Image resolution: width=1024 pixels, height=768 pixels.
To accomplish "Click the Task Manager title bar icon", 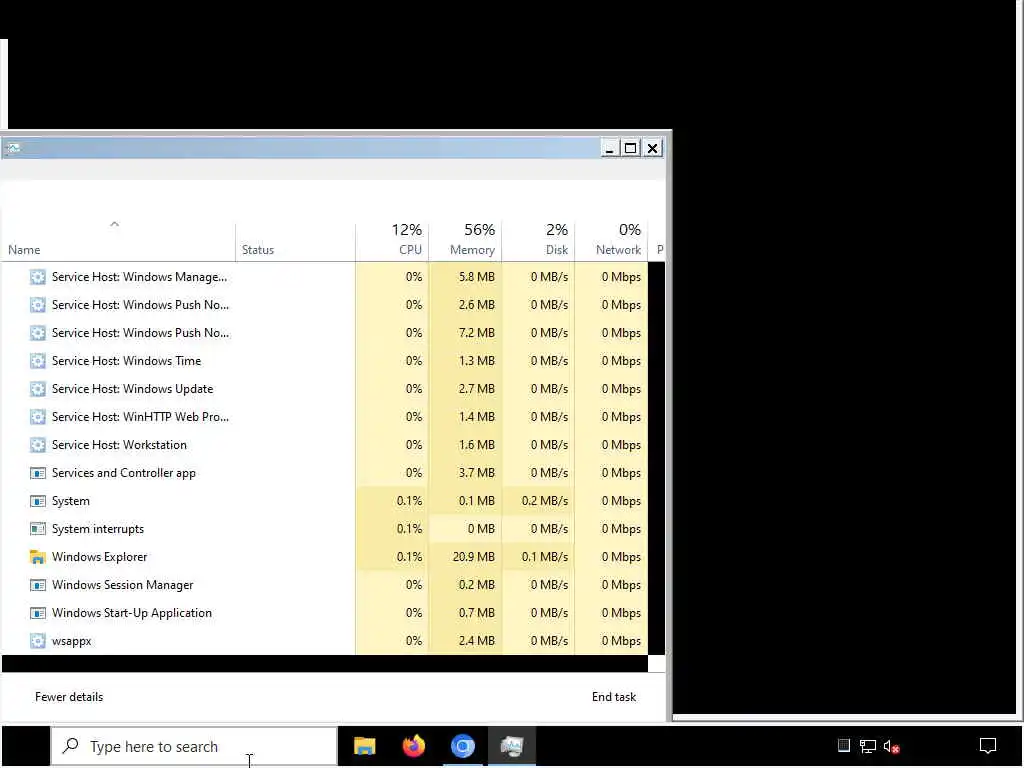I will [13, 148].
